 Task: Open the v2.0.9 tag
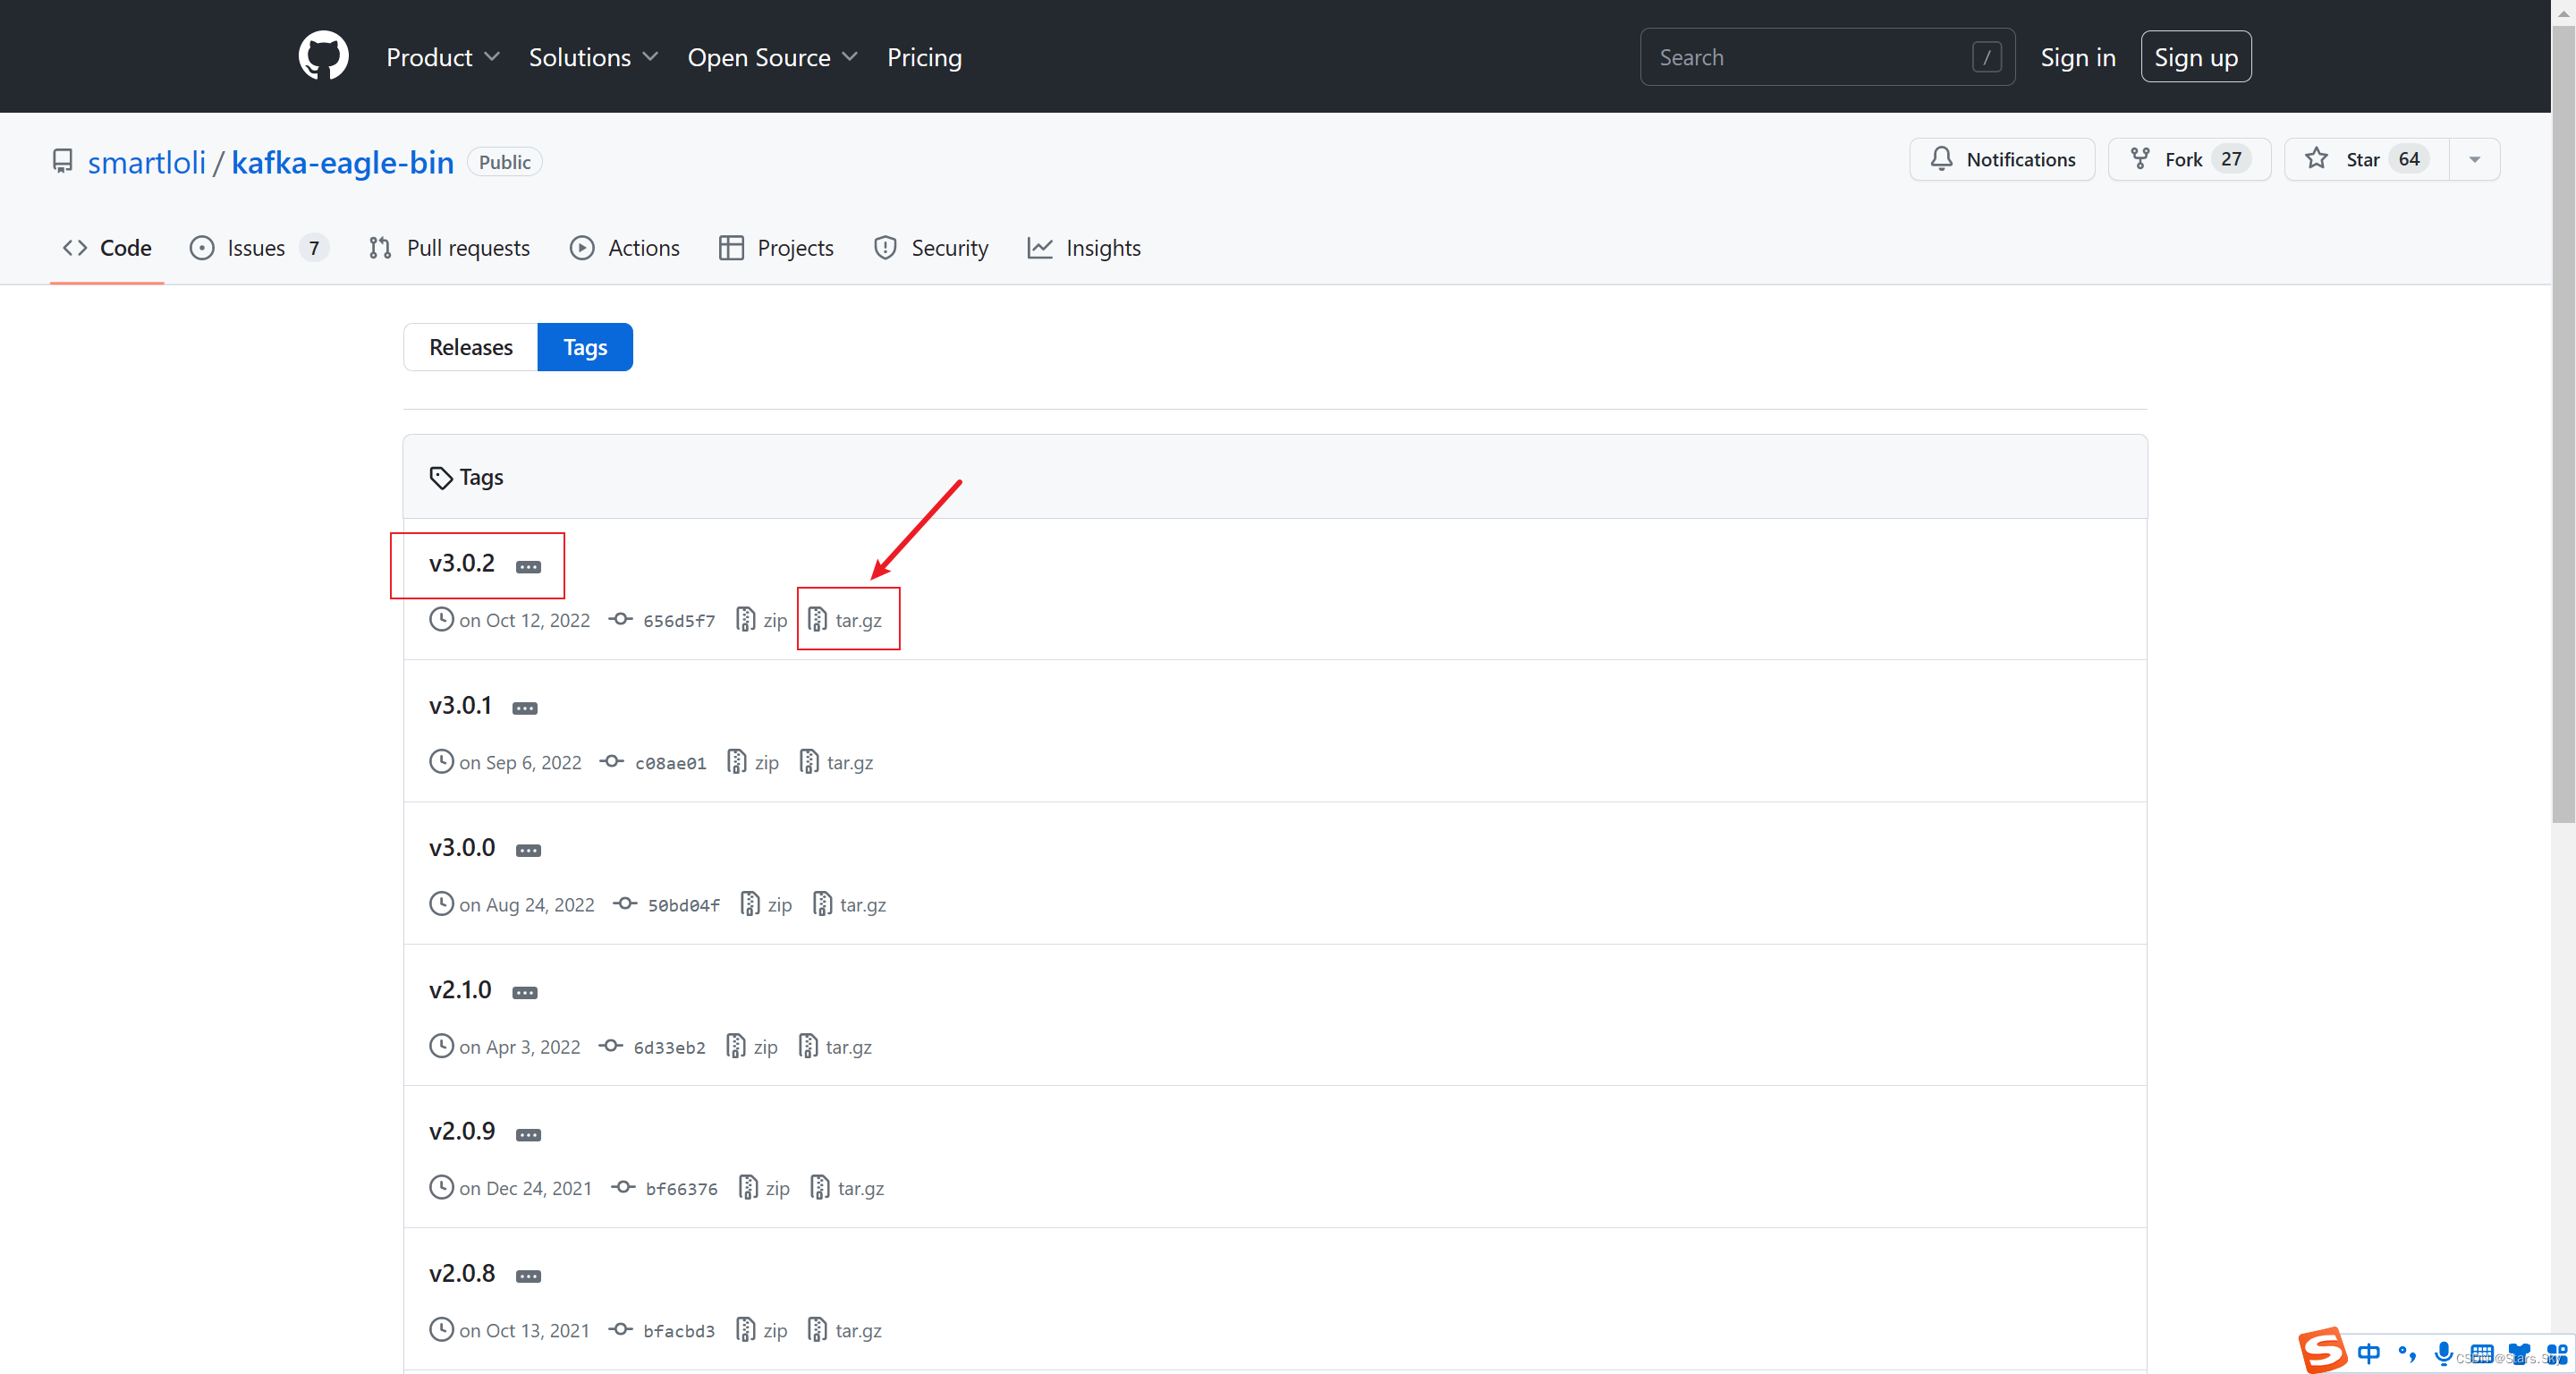click(461, 1130)
